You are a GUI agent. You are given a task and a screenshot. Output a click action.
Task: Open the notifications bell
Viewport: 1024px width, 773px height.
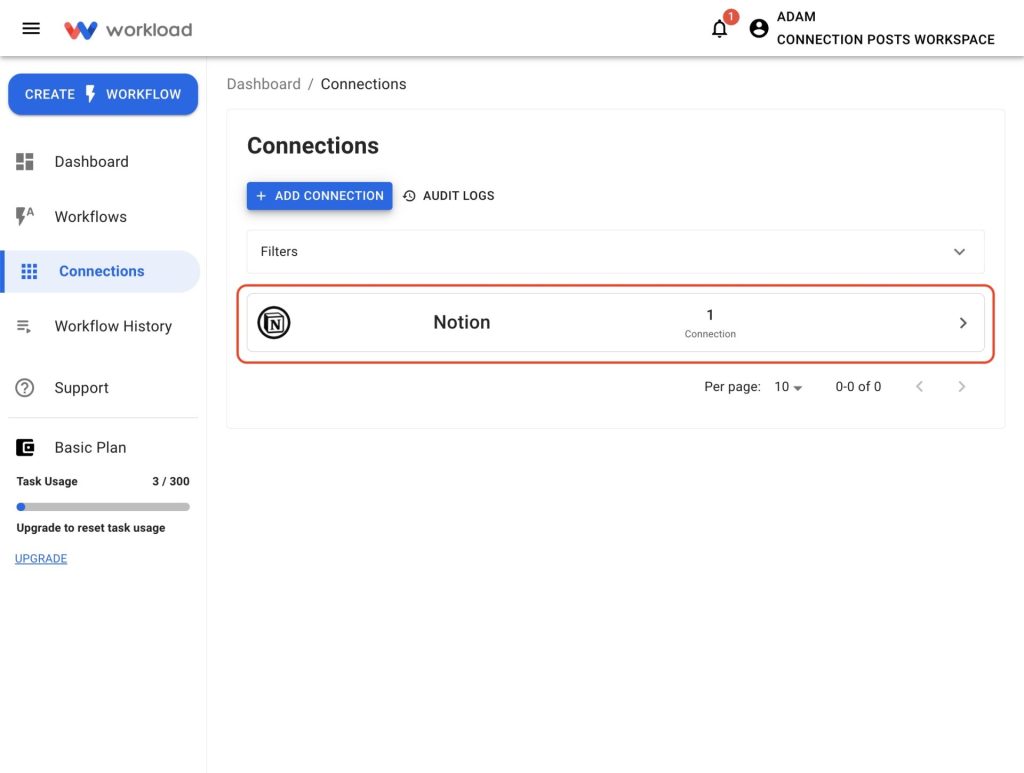719,29
